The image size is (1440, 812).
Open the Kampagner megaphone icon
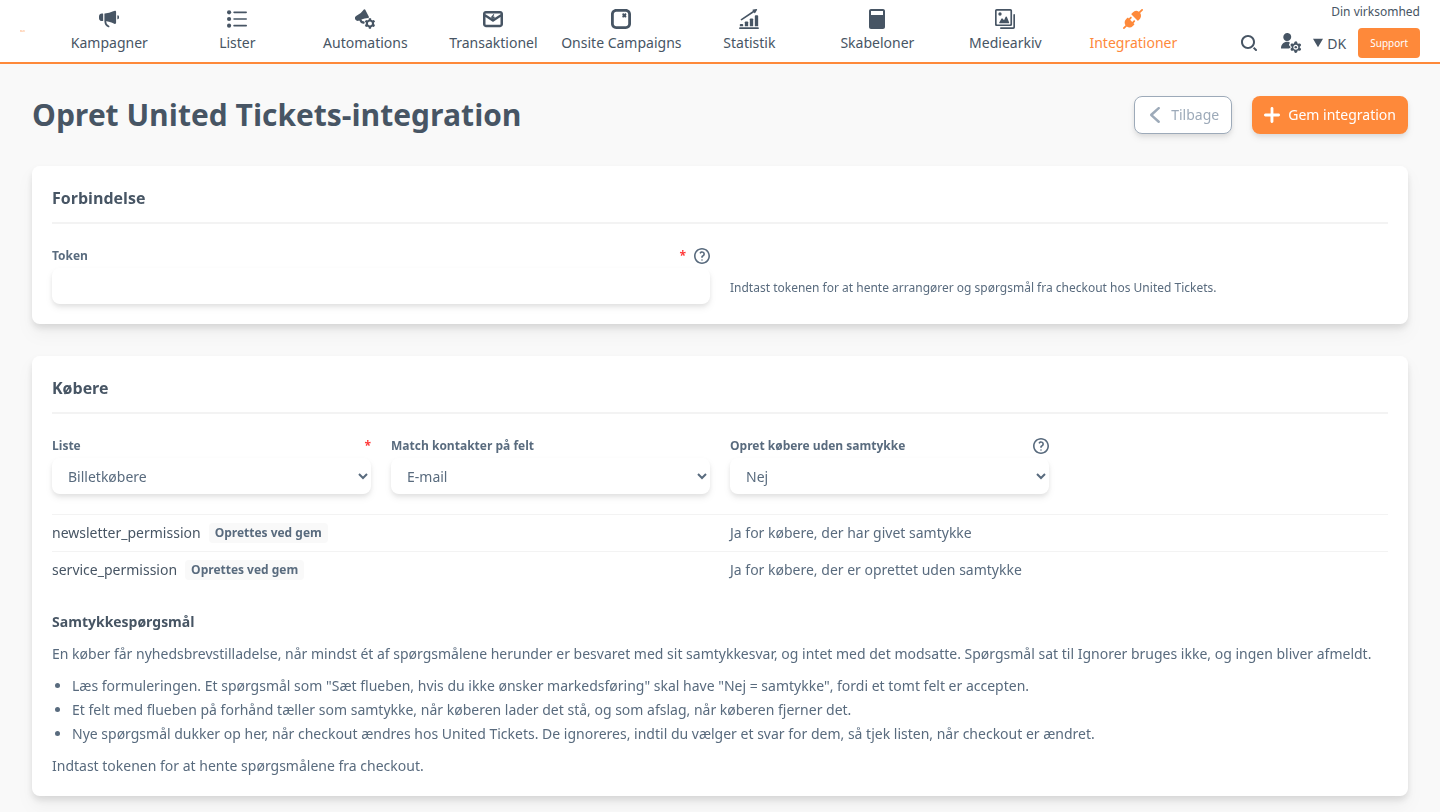tap(109, 19)
